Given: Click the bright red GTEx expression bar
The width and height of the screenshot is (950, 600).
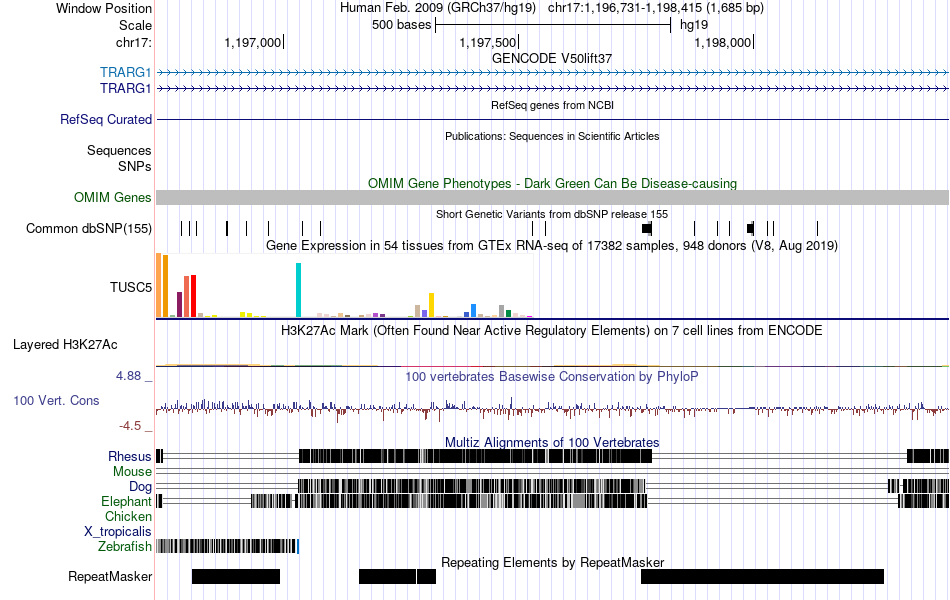Looking at the screenshot, I should (x=193, y=296).
